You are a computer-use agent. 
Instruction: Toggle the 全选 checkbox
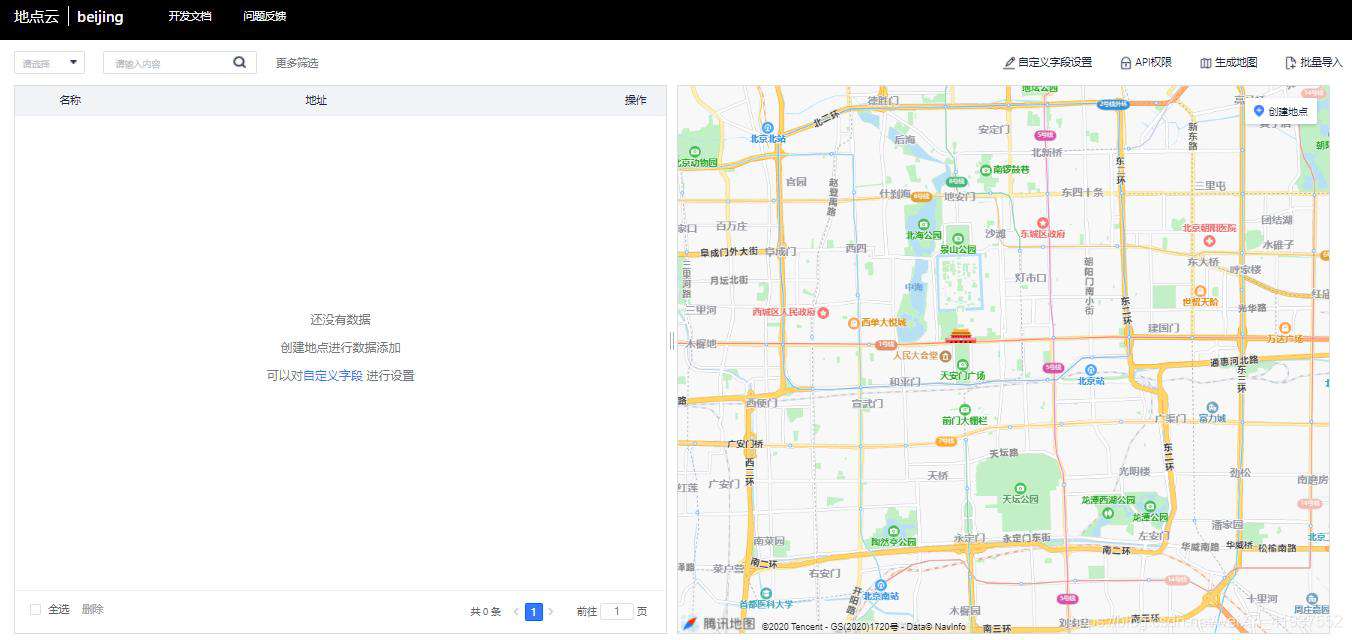click(36, 609)
